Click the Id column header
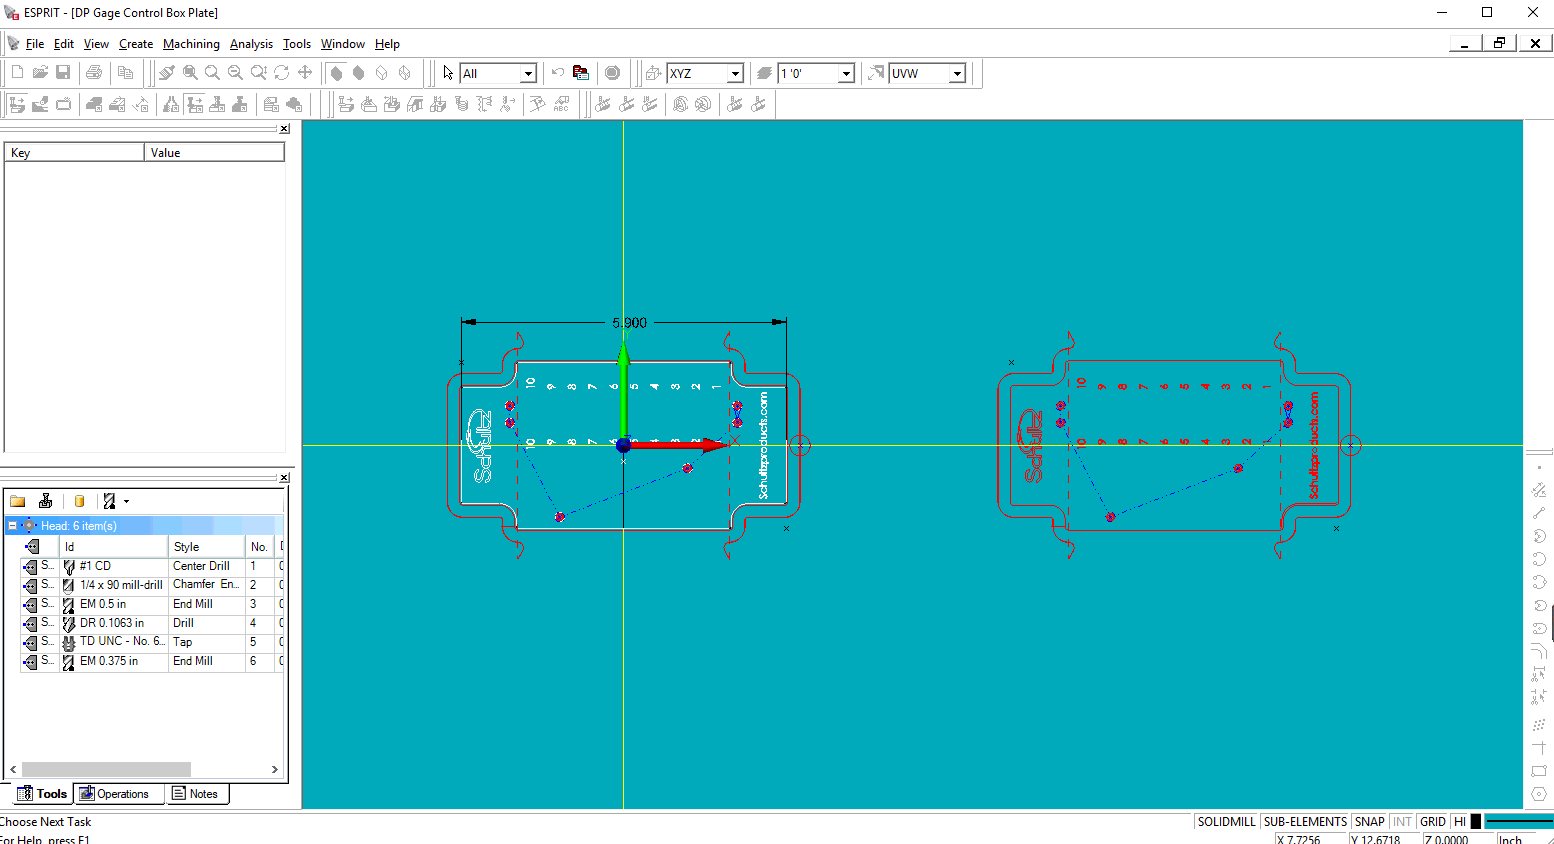Image resolution: width=1554 pixels, height=844 pixels. click(x=114, y=547)
